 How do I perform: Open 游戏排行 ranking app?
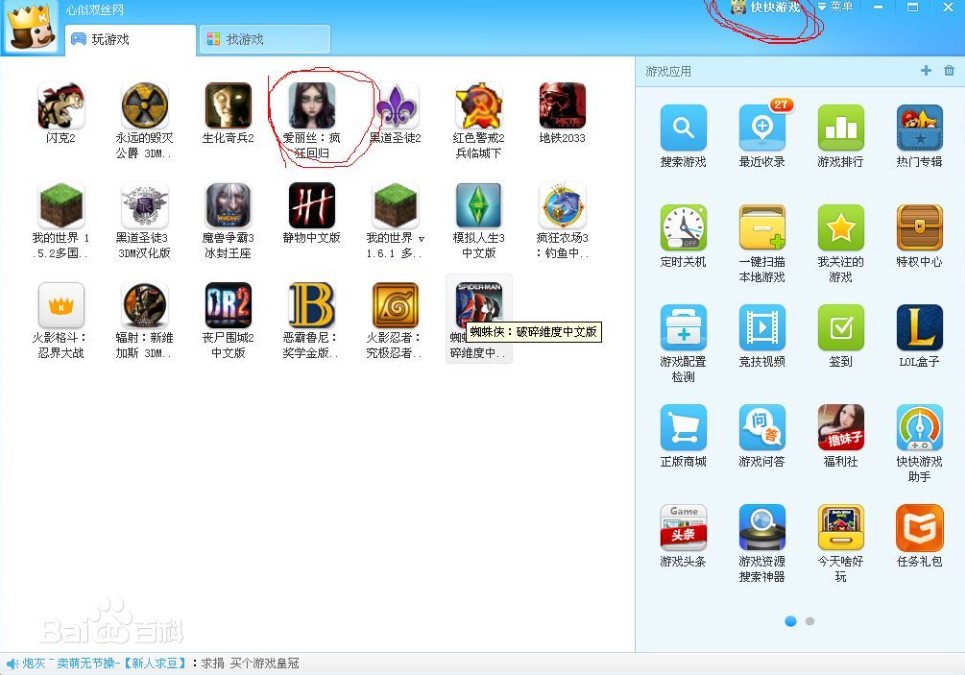click(841, 128)
